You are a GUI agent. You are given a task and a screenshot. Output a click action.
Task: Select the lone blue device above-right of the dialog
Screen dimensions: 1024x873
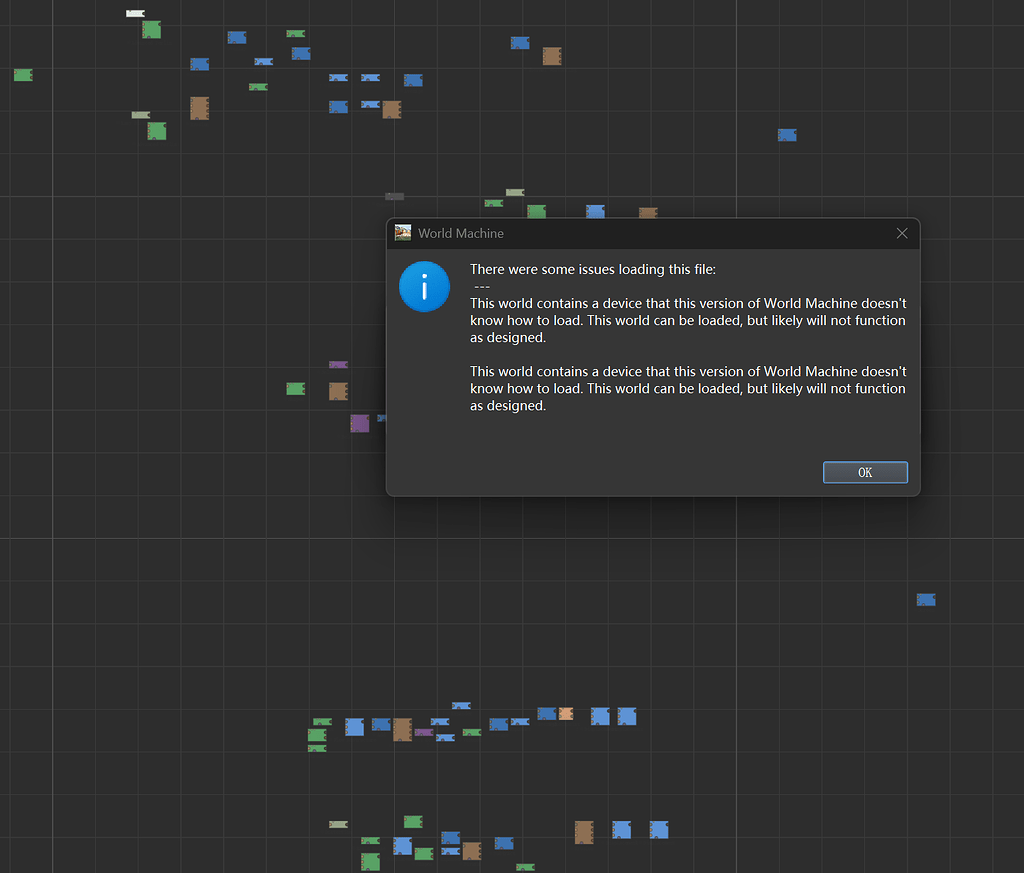[x=787, y=135]
